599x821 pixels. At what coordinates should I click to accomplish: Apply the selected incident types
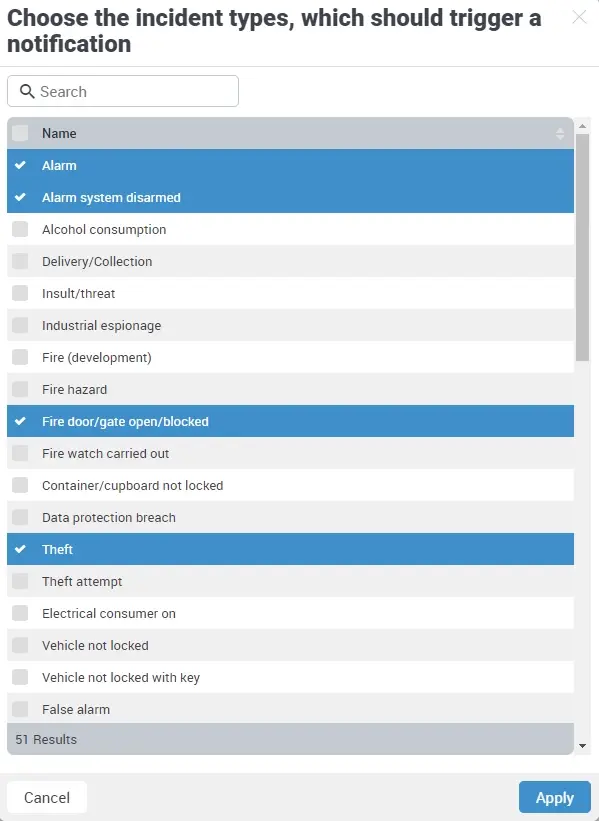554,797
